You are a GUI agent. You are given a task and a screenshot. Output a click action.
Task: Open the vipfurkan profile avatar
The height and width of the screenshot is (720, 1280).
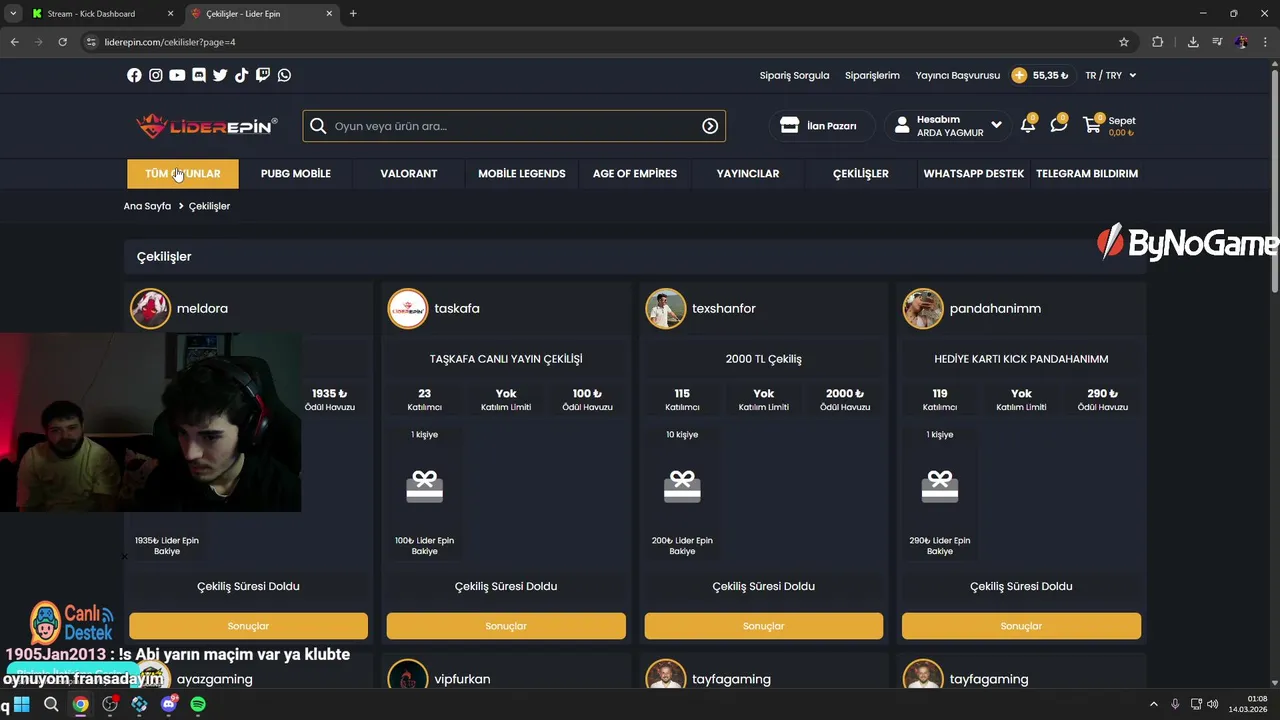point(408,676)
